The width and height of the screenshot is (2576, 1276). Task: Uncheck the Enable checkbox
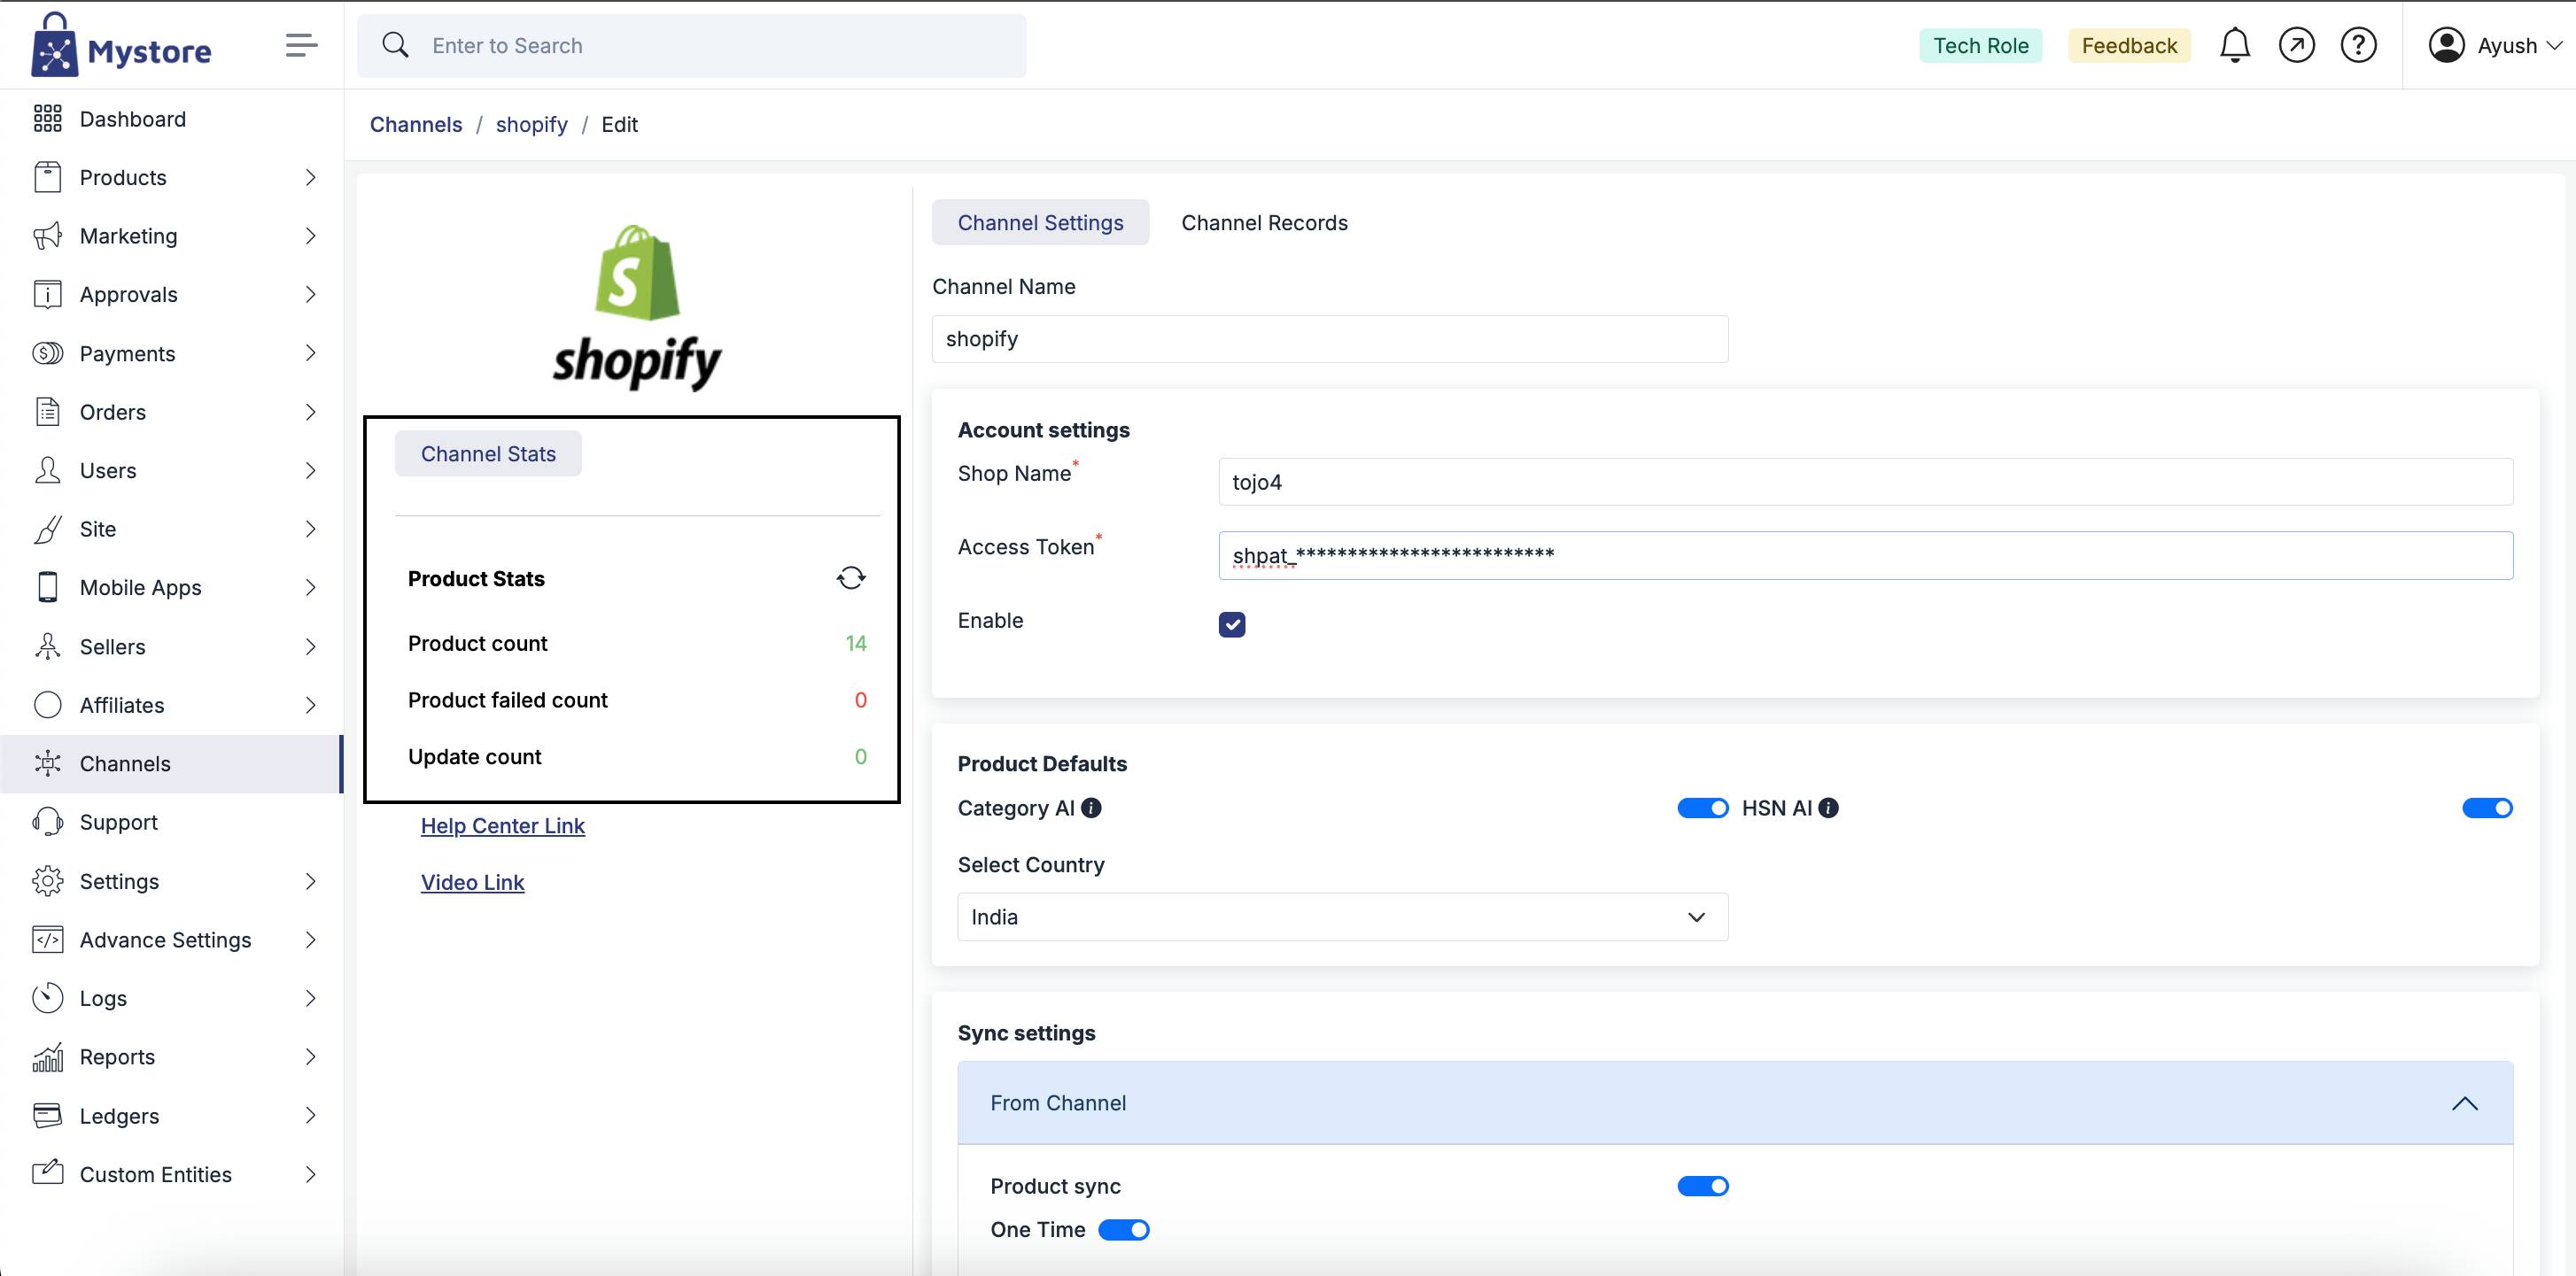click(x=1232, y=624)
